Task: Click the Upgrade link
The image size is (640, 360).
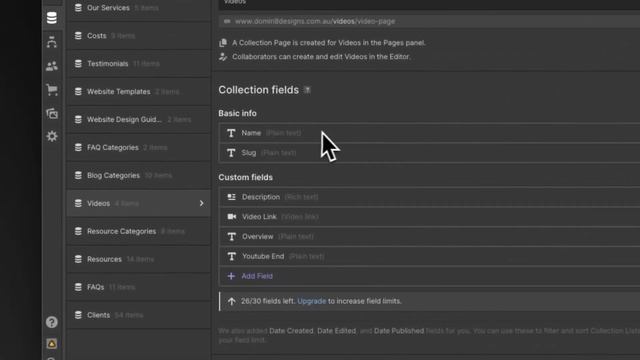Action: tap(312, 301)
